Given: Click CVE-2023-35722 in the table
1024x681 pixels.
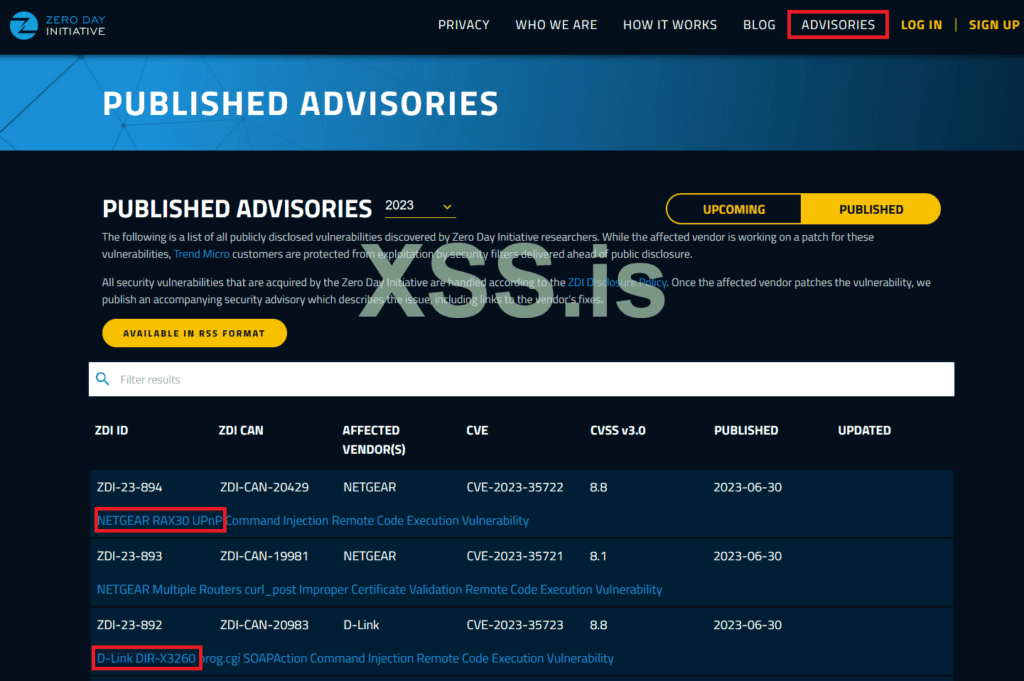Looking at the screenshot, I should click(515, 487).
